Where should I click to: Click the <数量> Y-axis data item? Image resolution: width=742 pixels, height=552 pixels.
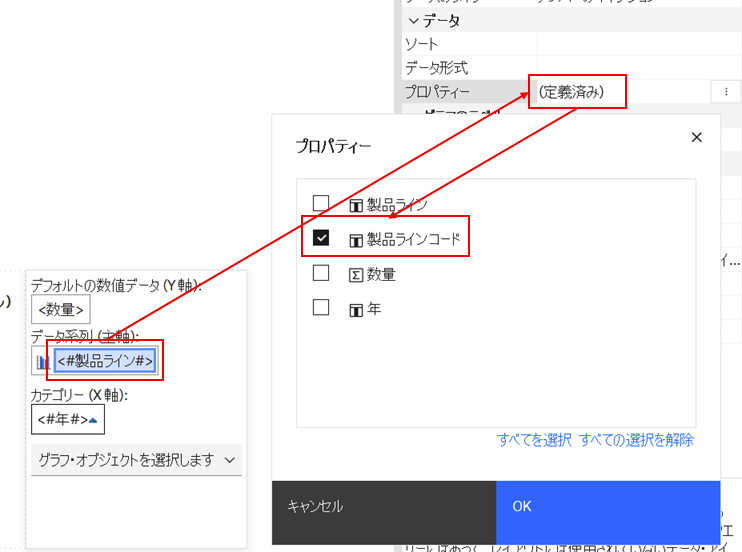pyautogui.click(x=61, y=310)
